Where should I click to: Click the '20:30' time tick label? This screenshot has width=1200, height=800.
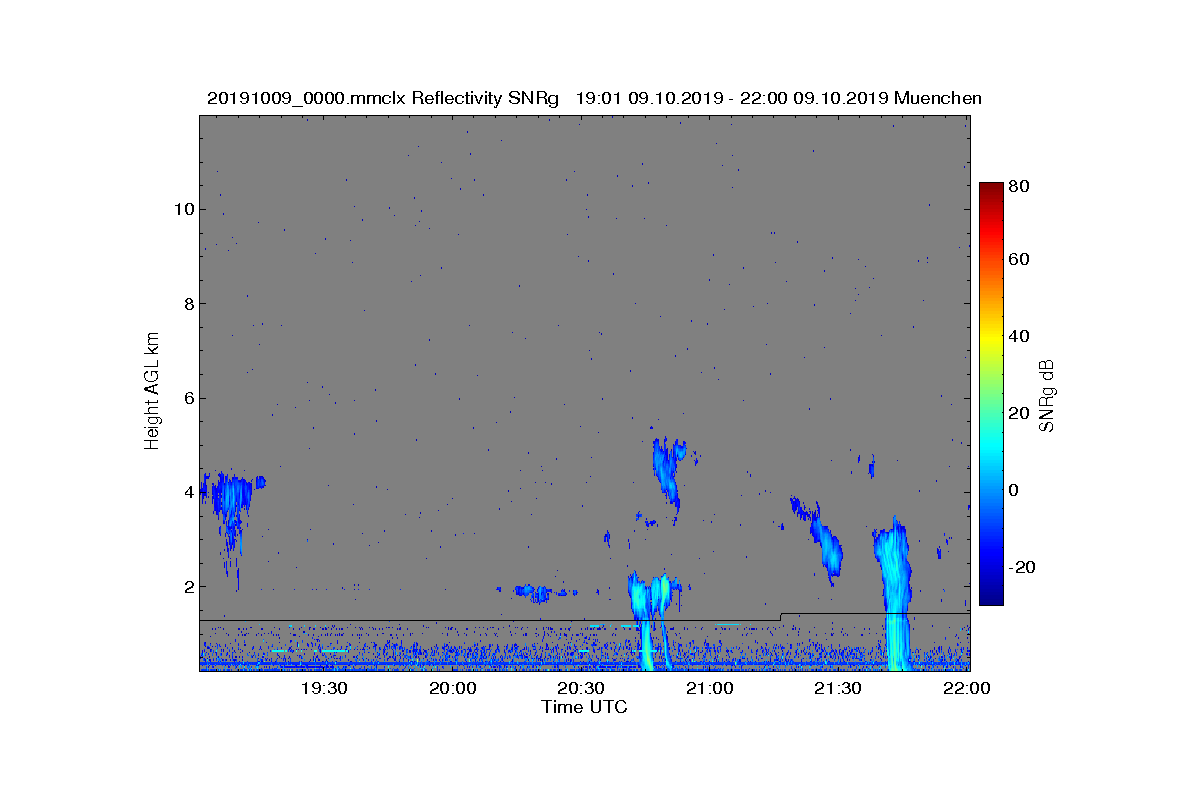pos(581,688)
